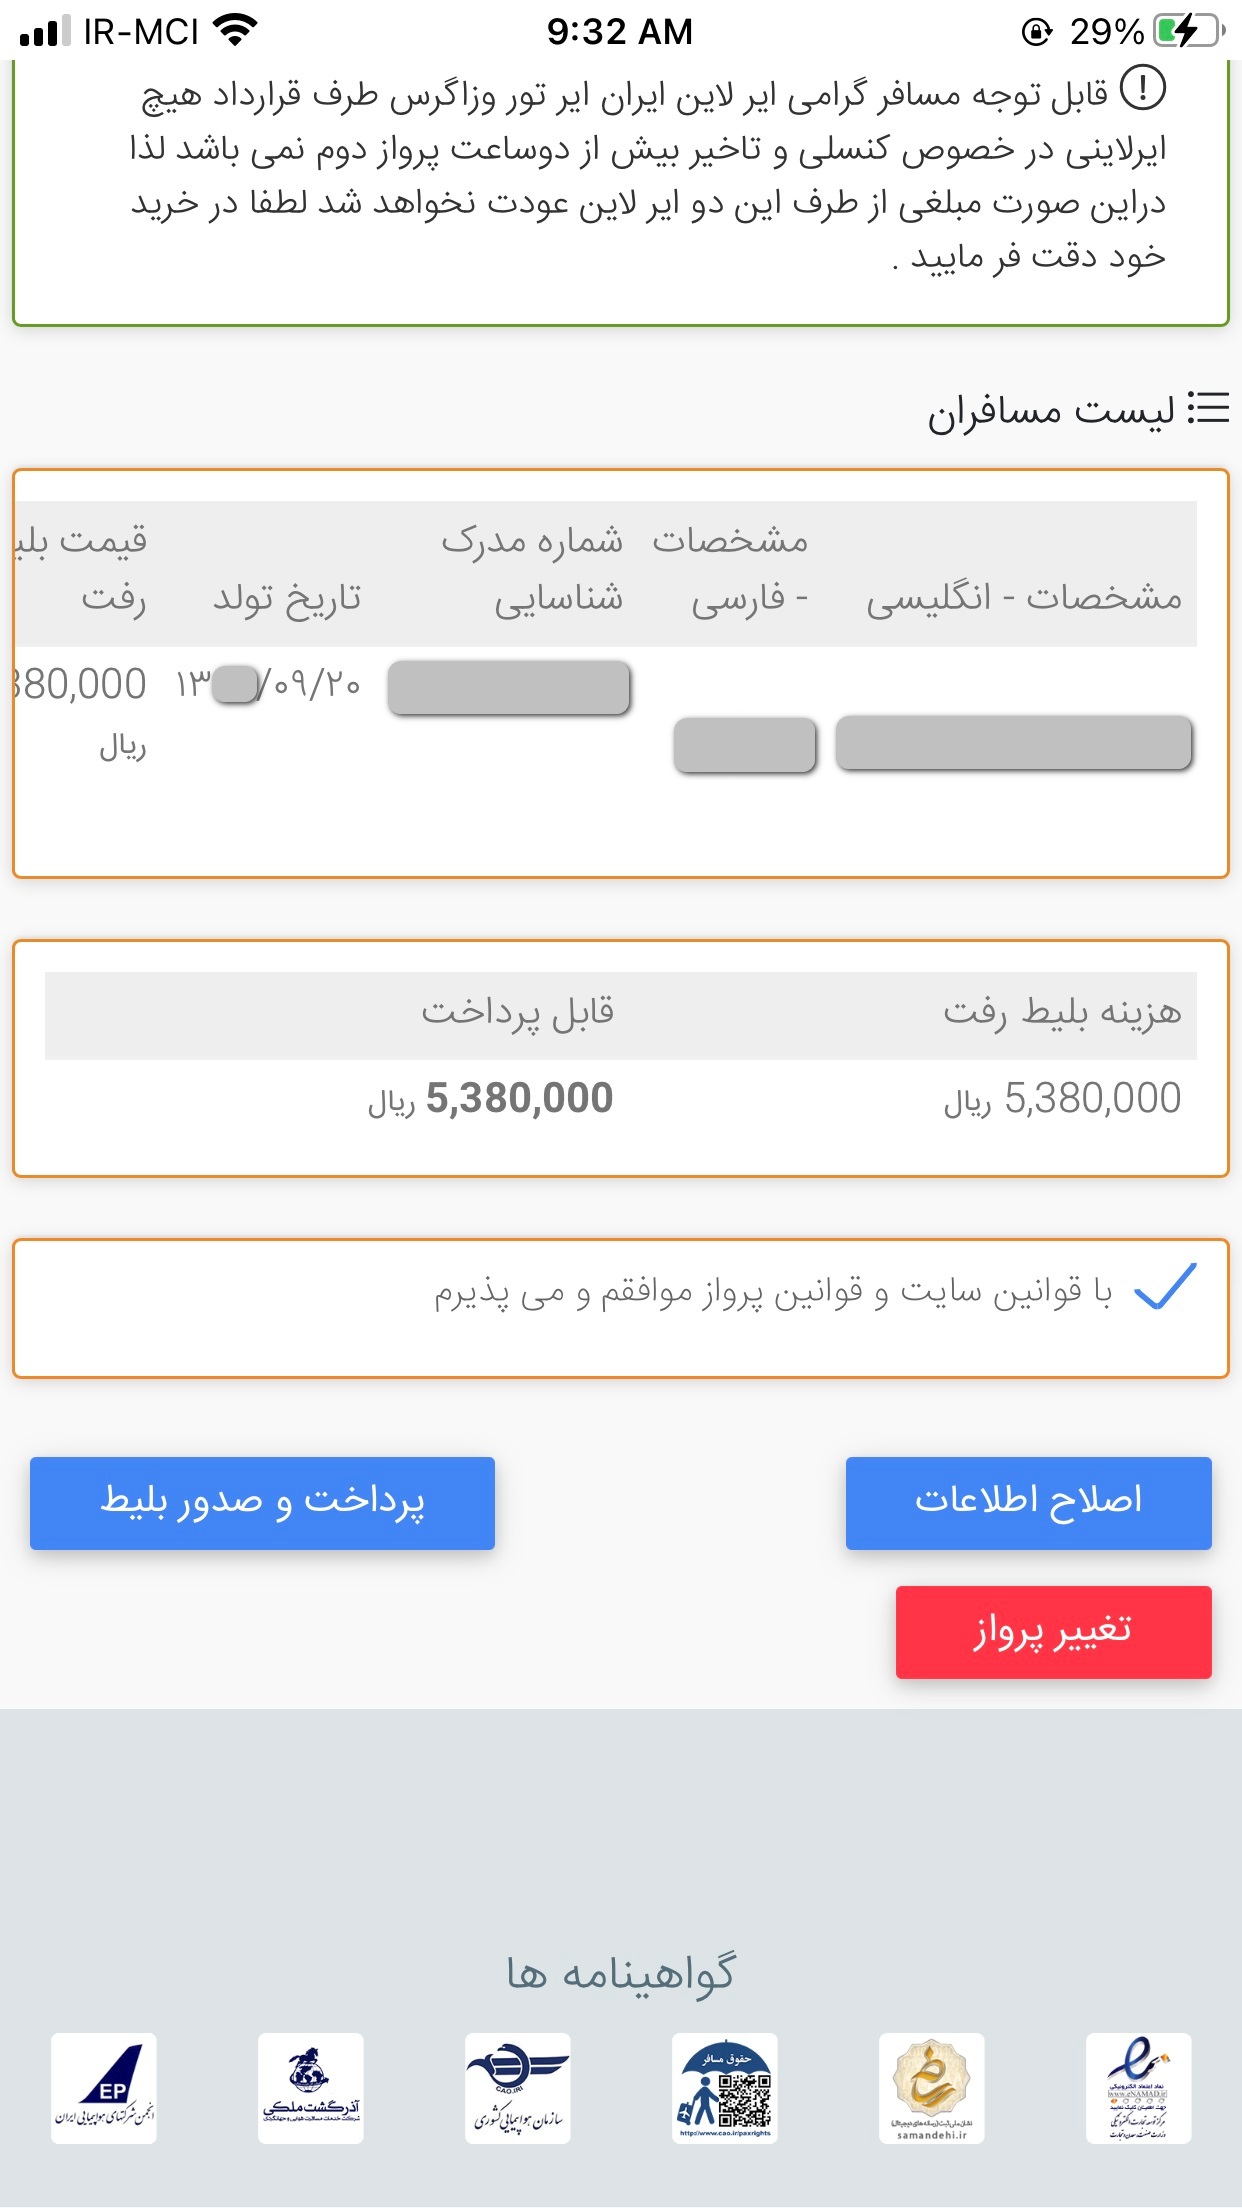Tap the با قوانین سایت agreement text

click(772, 1292)
